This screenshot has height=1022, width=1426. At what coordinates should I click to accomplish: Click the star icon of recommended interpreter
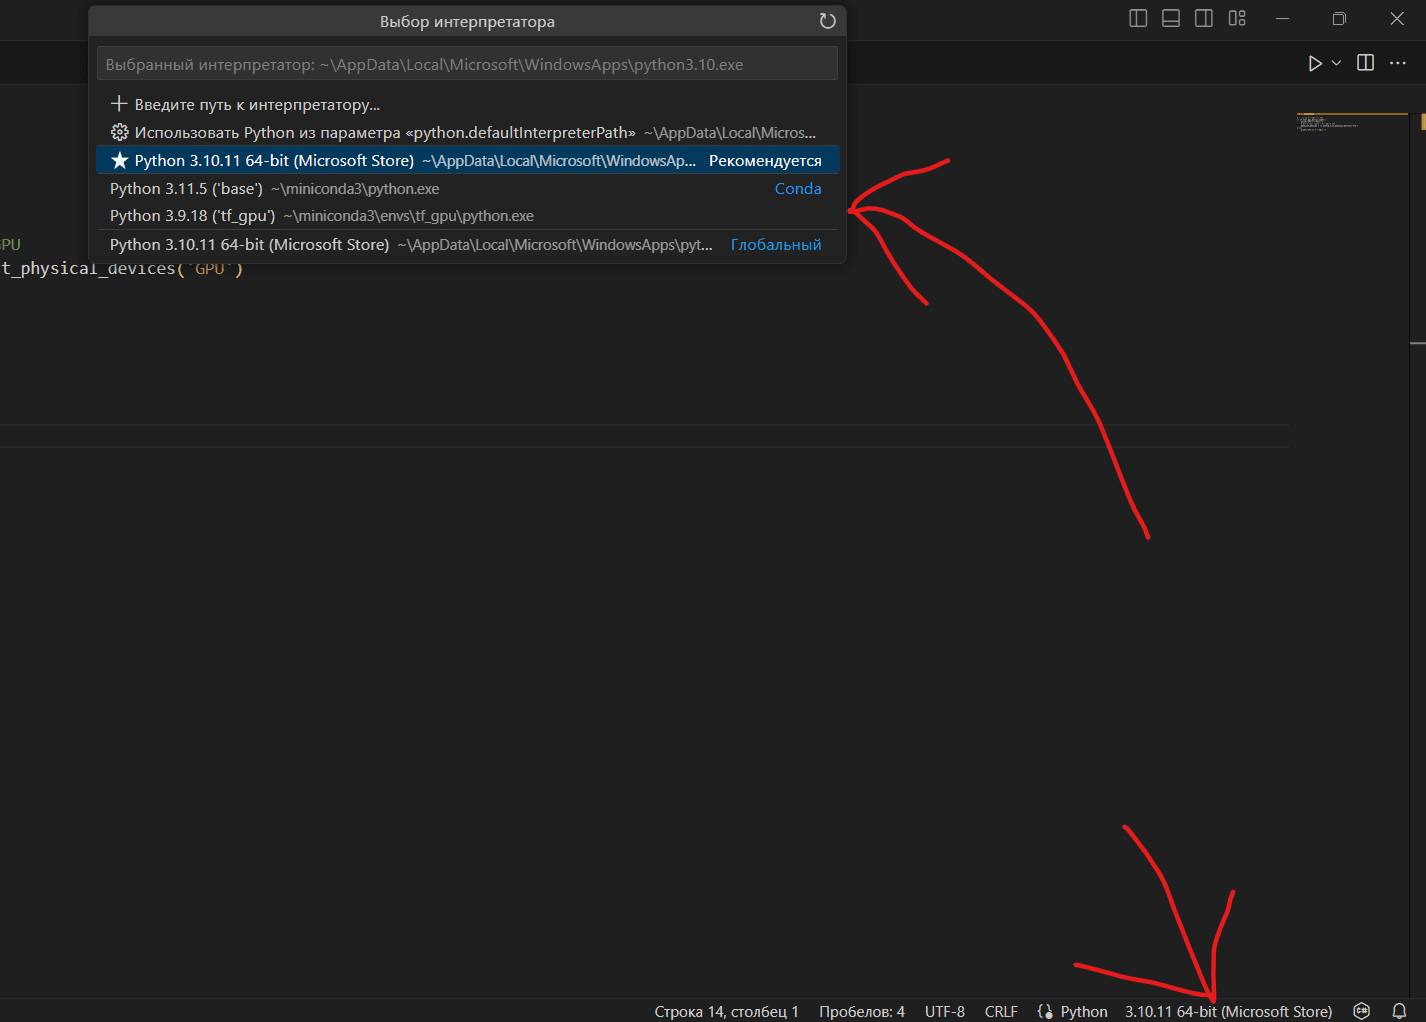(119, 160)
